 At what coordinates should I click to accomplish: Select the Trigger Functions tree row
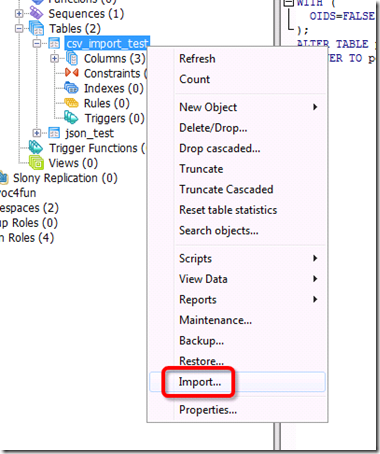point(98,148)
